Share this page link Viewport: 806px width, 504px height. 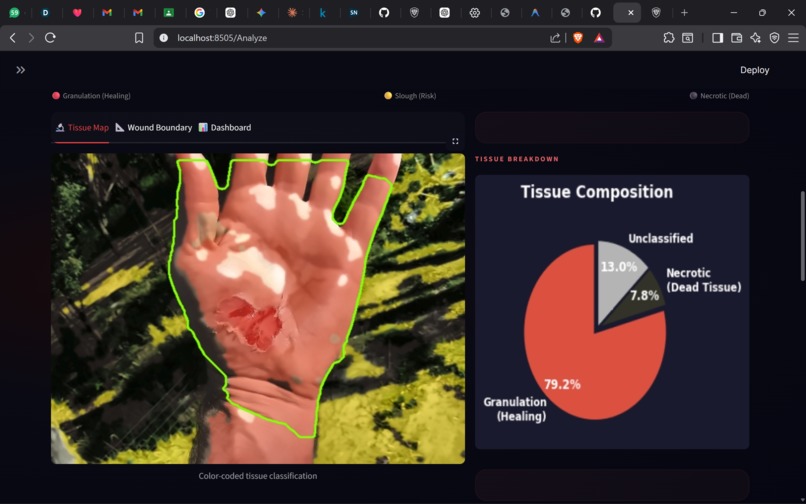[x=555, y=38]
